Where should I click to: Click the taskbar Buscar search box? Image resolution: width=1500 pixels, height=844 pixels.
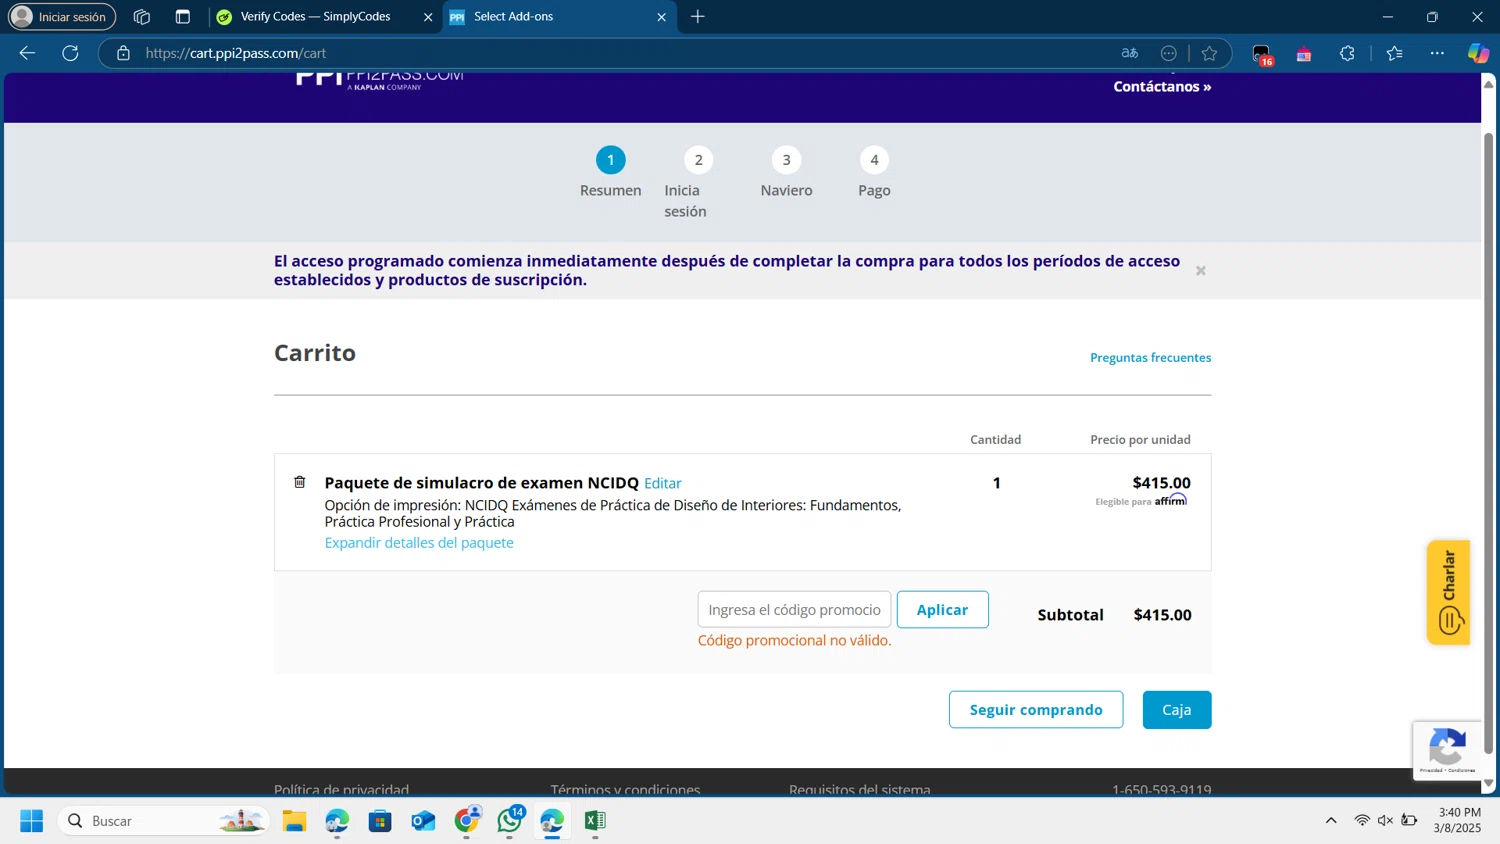pos(164,821)
